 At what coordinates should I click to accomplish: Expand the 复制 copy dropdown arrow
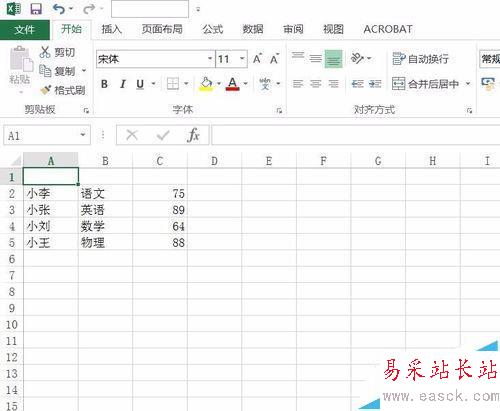pyautogui.click(x=84, y=71)
